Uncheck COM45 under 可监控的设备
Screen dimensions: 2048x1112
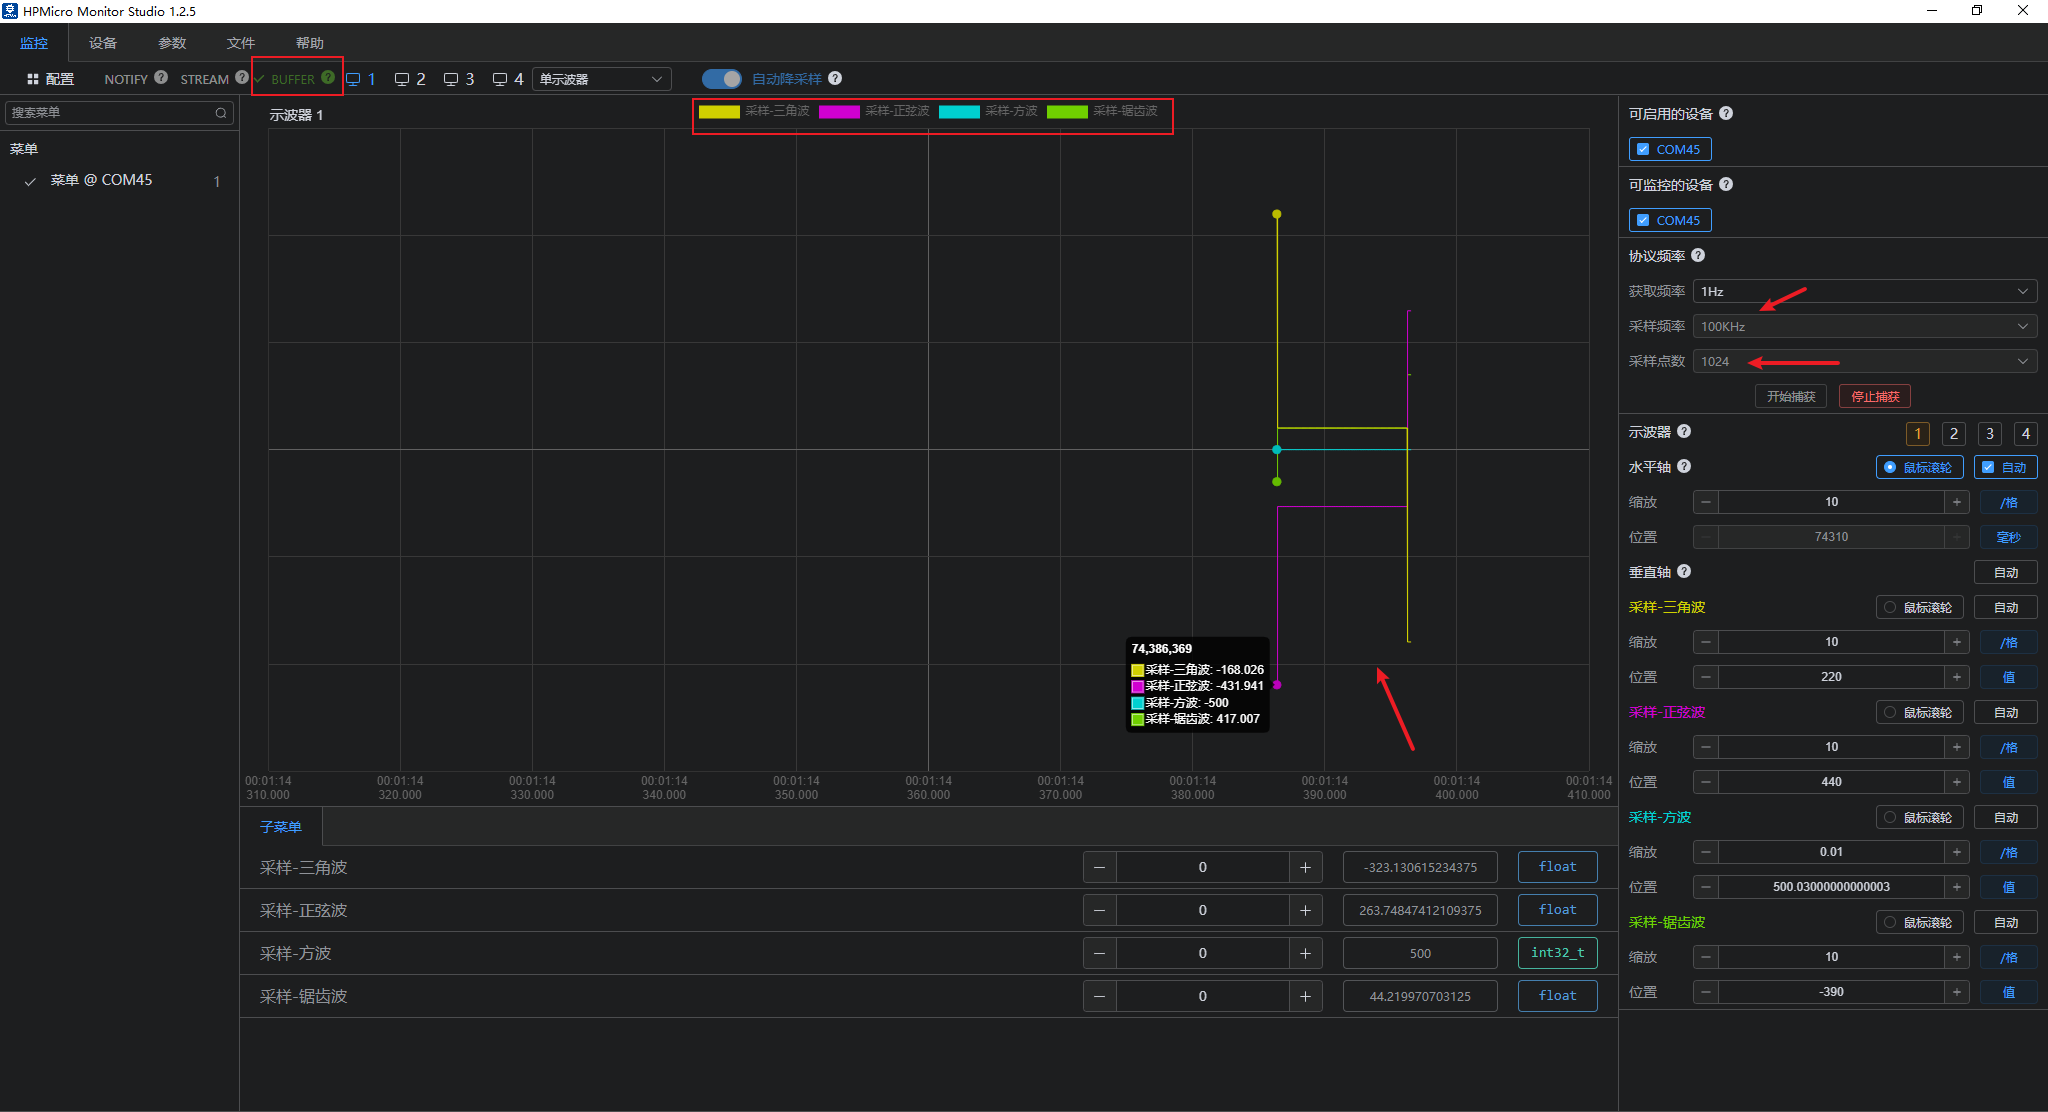pyautogui.click(x=1643, y=220)
